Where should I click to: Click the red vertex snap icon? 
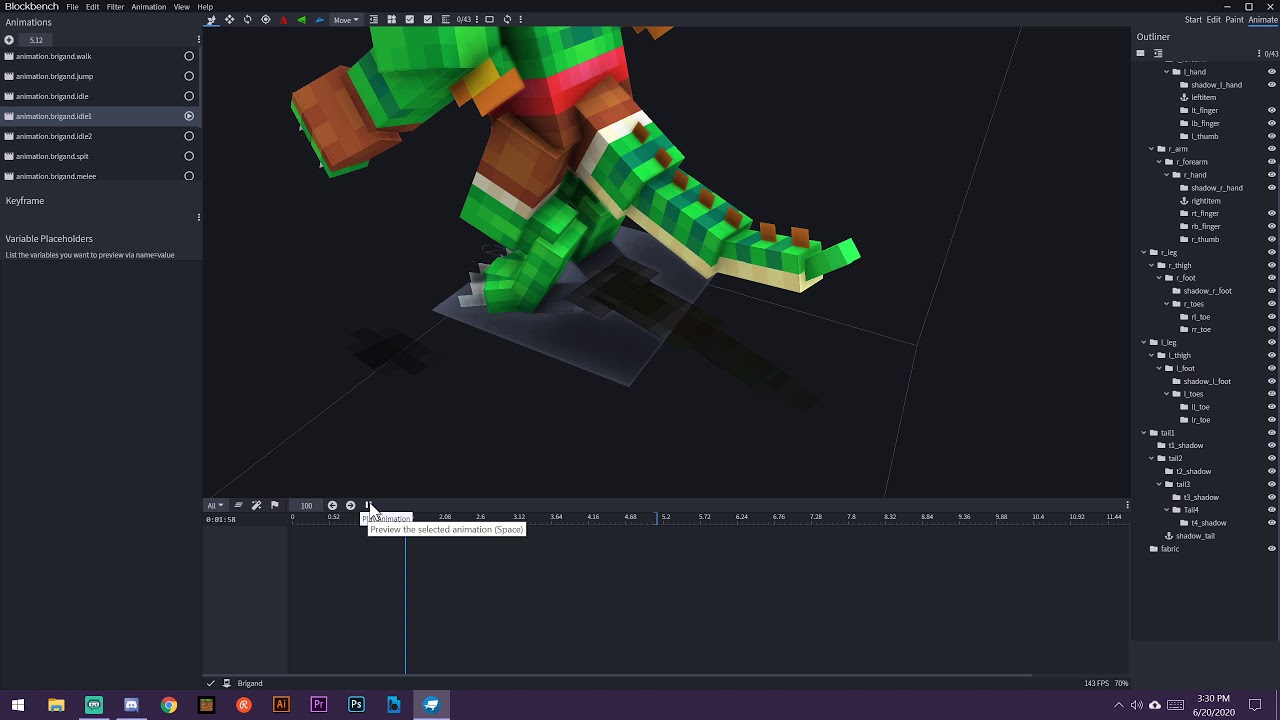coord(283,19)
